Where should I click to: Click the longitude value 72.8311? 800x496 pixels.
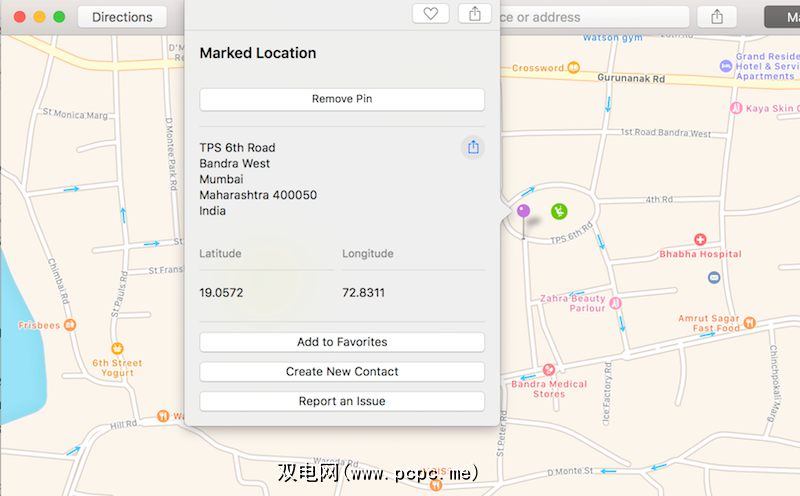click(x=363, y=292)
